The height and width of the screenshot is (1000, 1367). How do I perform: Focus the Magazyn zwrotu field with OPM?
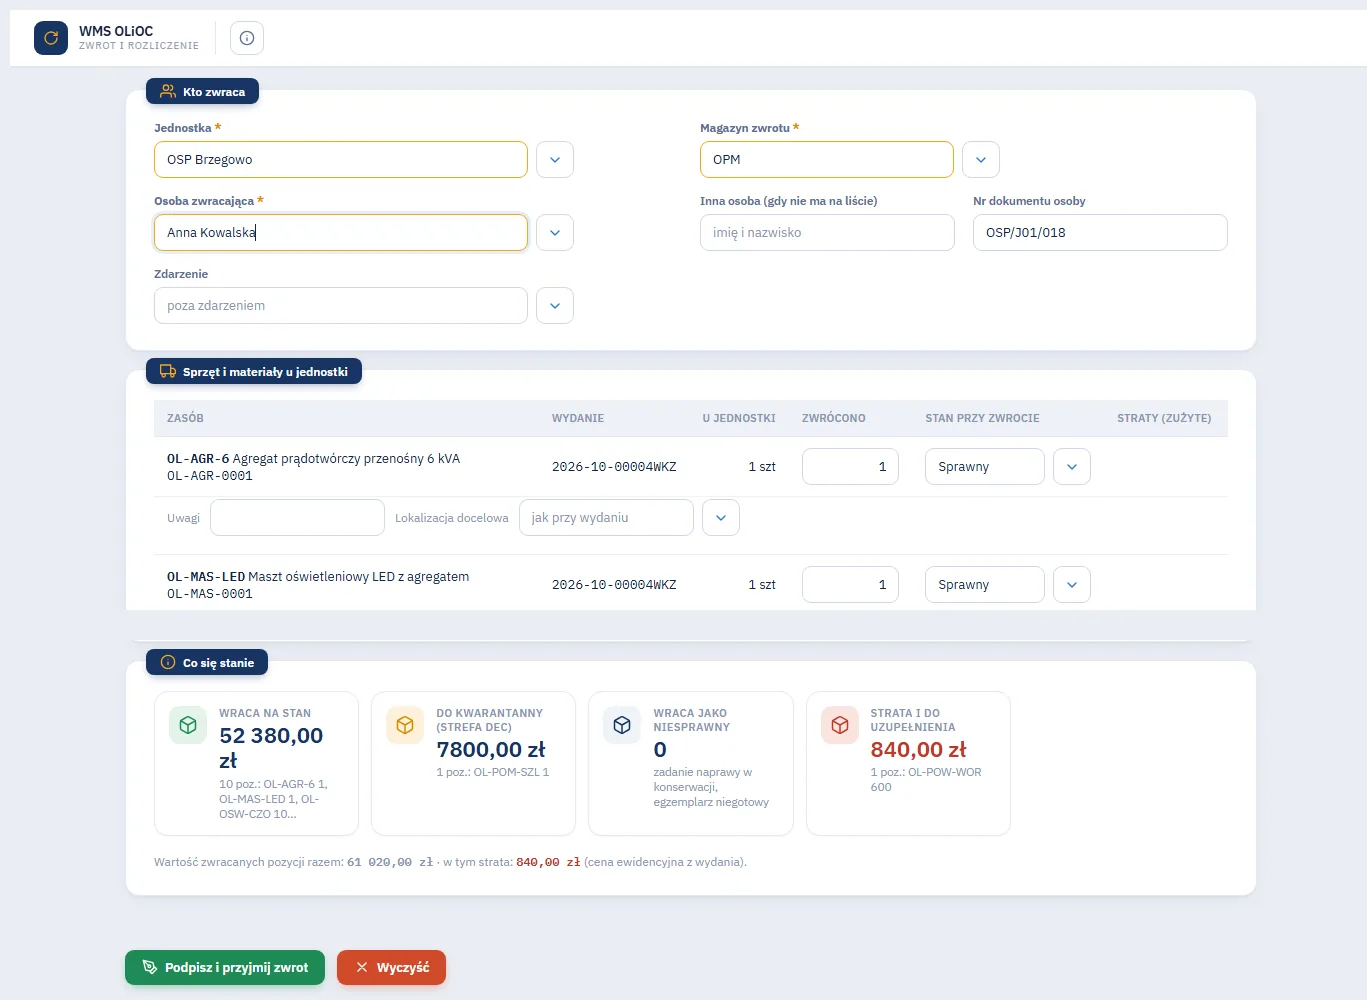[827, 159]
